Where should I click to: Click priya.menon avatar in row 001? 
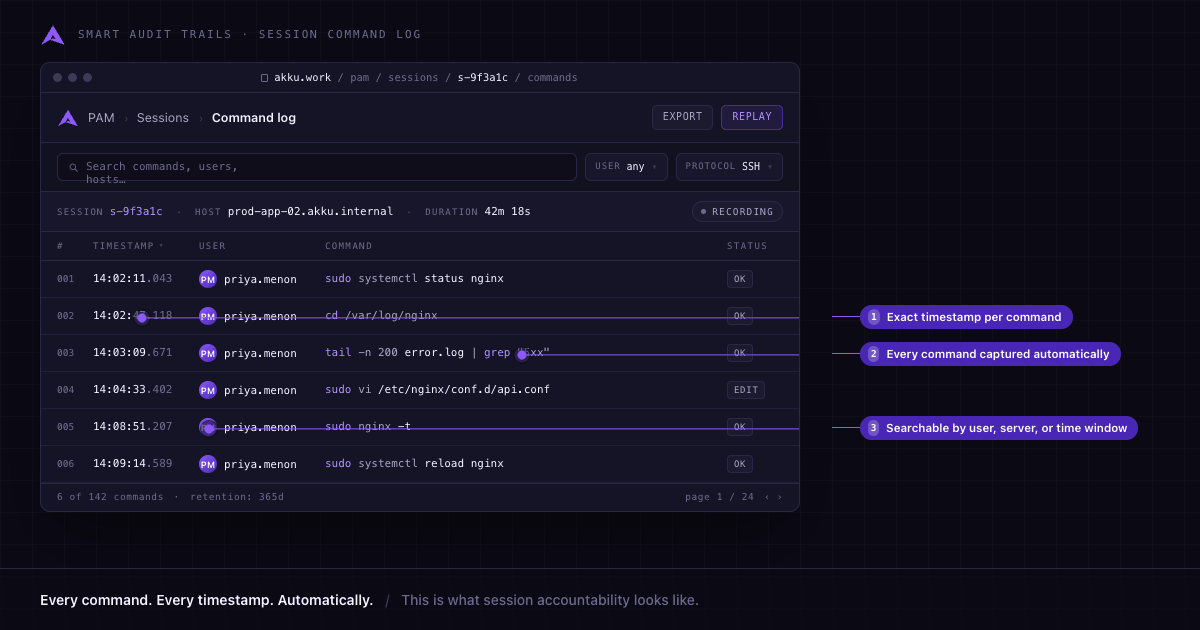click(x=208, y=279)
